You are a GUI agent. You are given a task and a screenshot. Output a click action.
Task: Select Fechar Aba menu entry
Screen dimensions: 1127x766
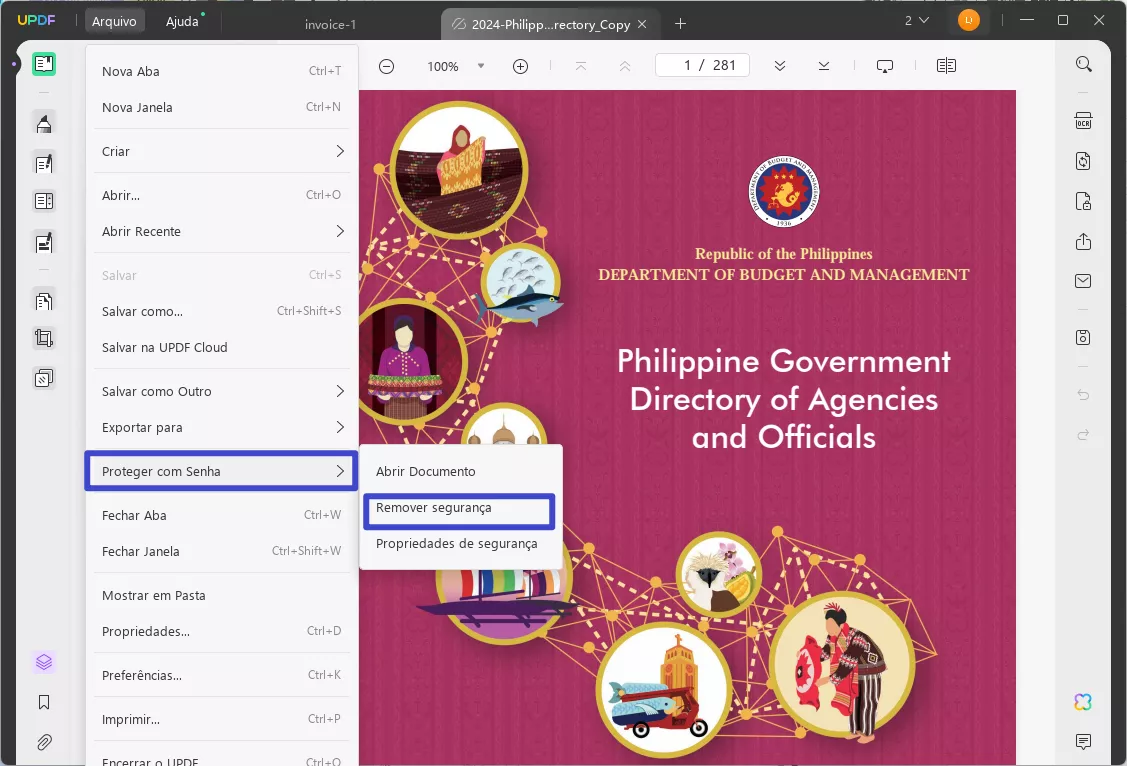coord(221,515)
